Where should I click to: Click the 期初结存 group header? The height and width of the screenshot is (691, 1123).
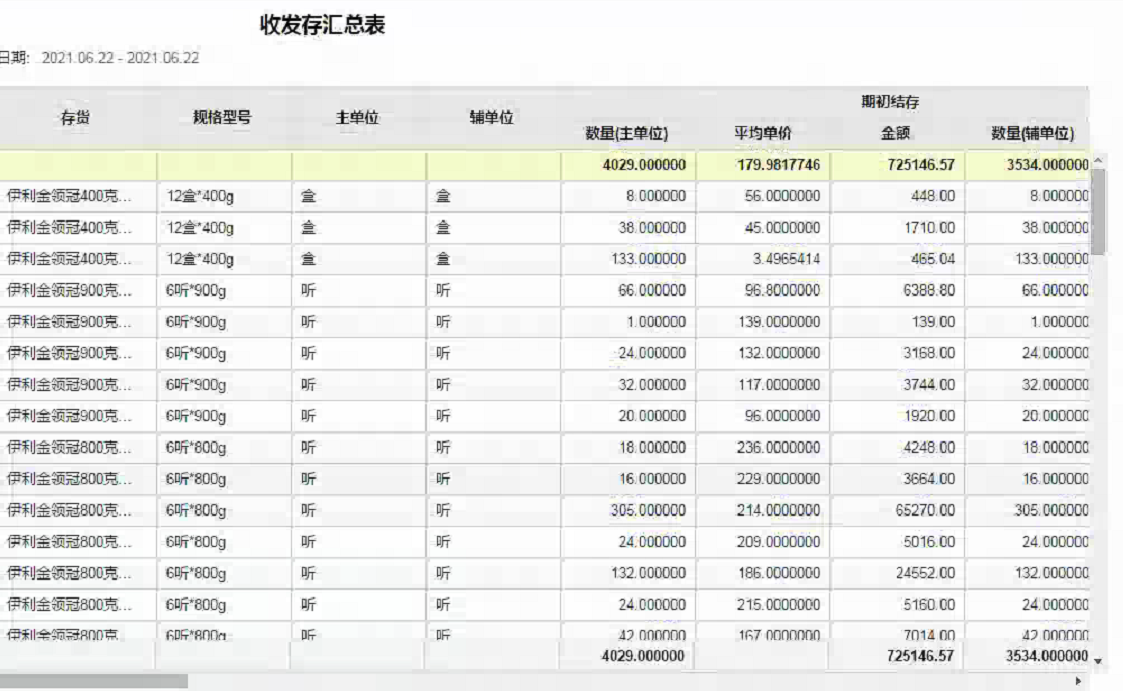[x=890, y=102]
